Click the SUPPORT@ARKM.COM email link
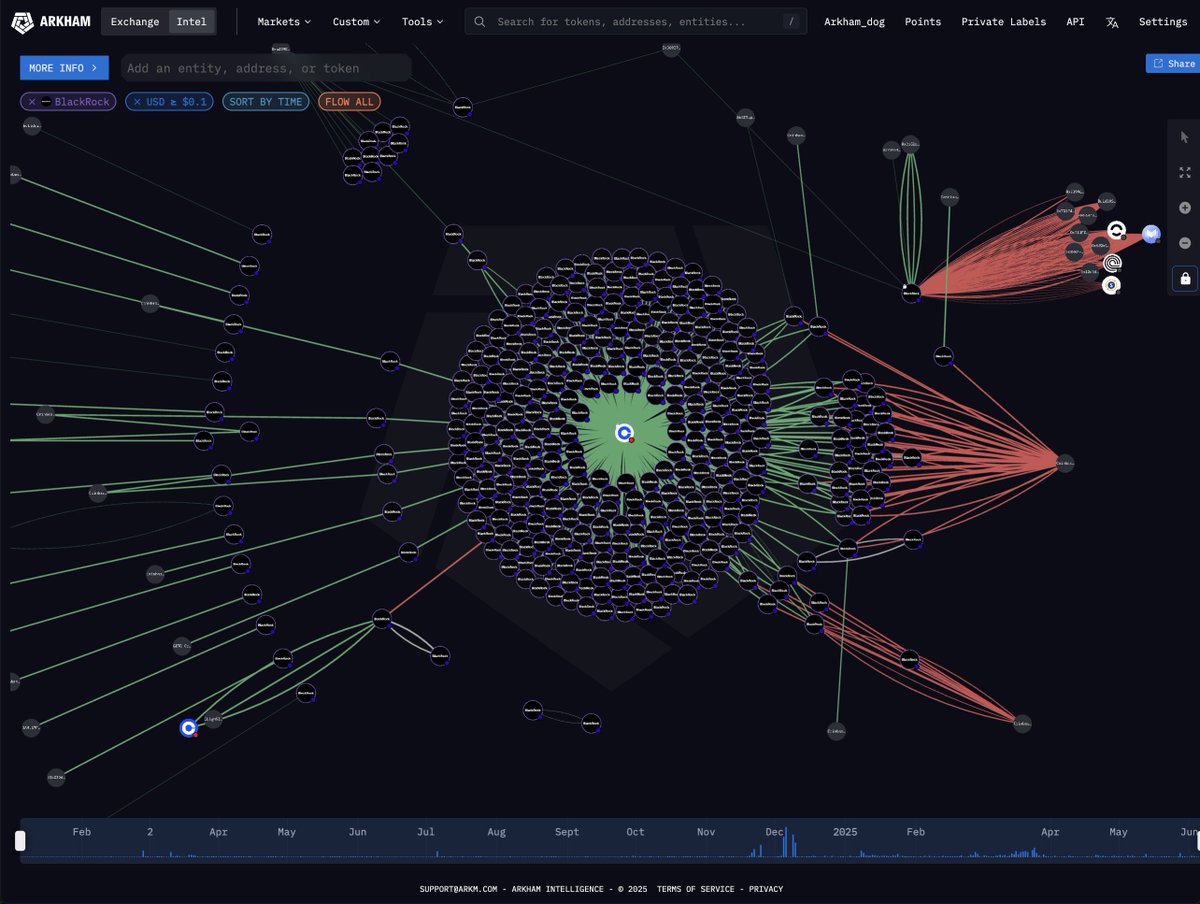The image size is (1200, 904). click(458, 889)
